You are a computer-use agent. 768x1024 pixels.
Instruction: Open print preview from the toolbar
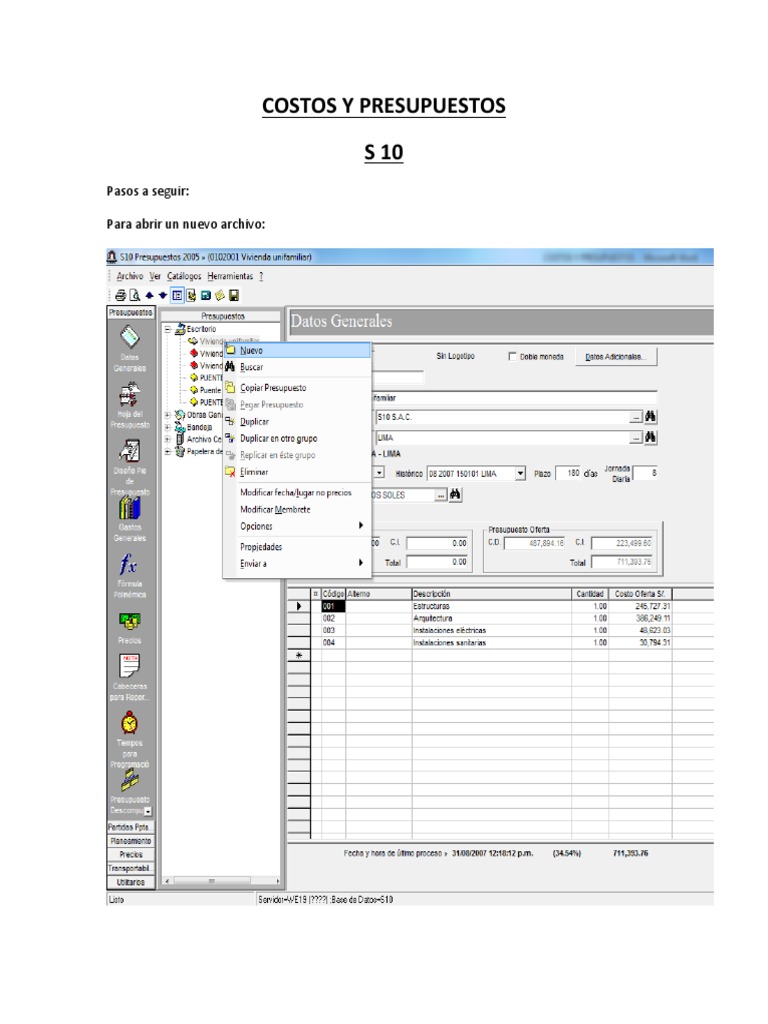[x=135, y=295]
